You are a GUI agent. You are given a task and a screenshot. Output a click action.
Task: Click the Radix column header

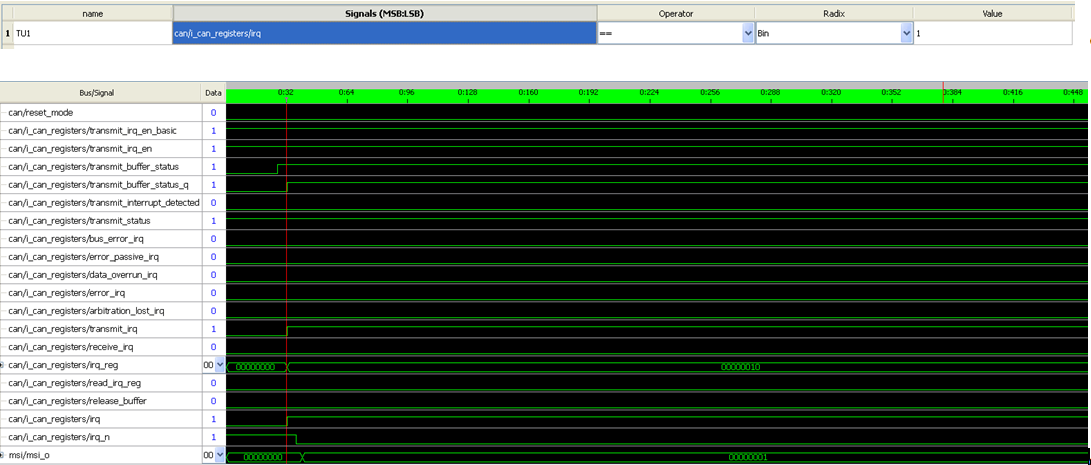pos(834,13)
